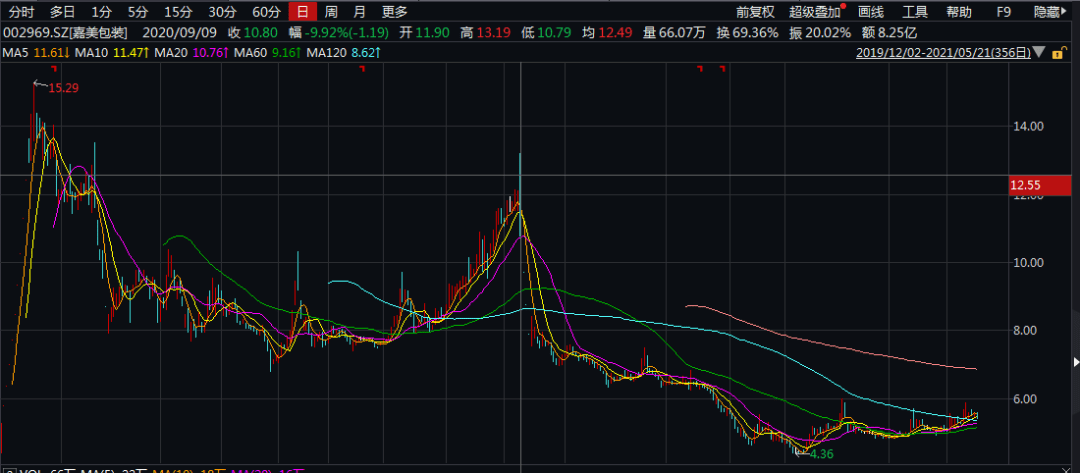Open 超级叠加 overlay feature
1080x473 pixels.
pos(815,12)
